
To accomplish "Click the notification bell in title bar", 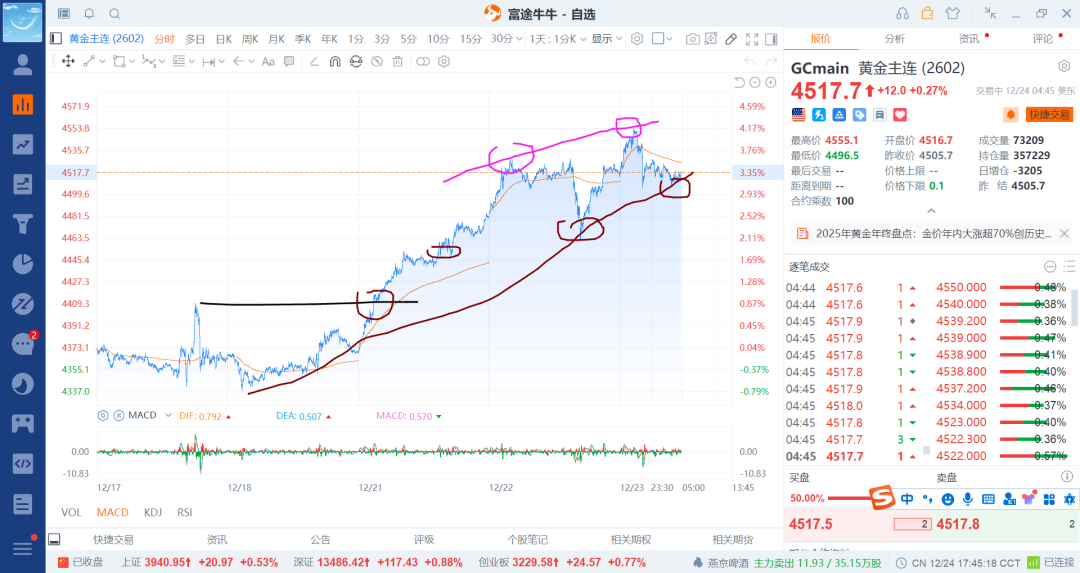I will click(89, 14).
